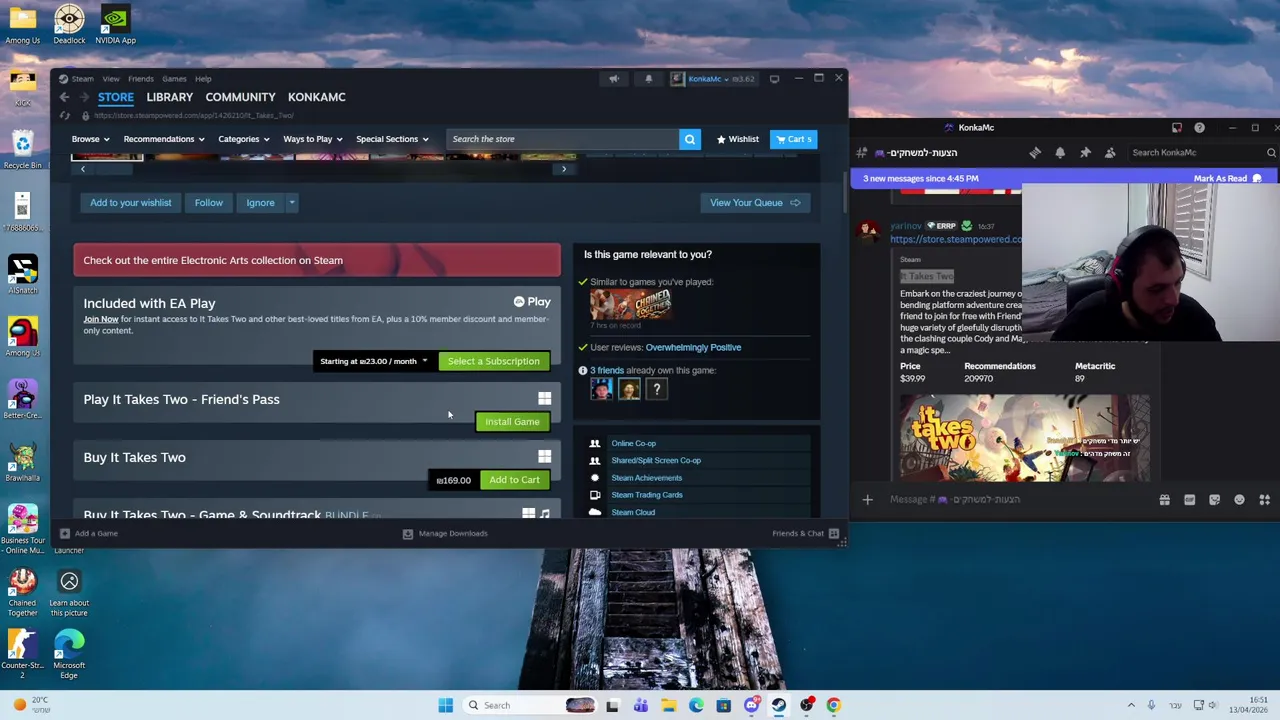The height and width of the screenshot is (720, 1280).
Task: Open Discord emoji picker
Action: pos(1239,499)
